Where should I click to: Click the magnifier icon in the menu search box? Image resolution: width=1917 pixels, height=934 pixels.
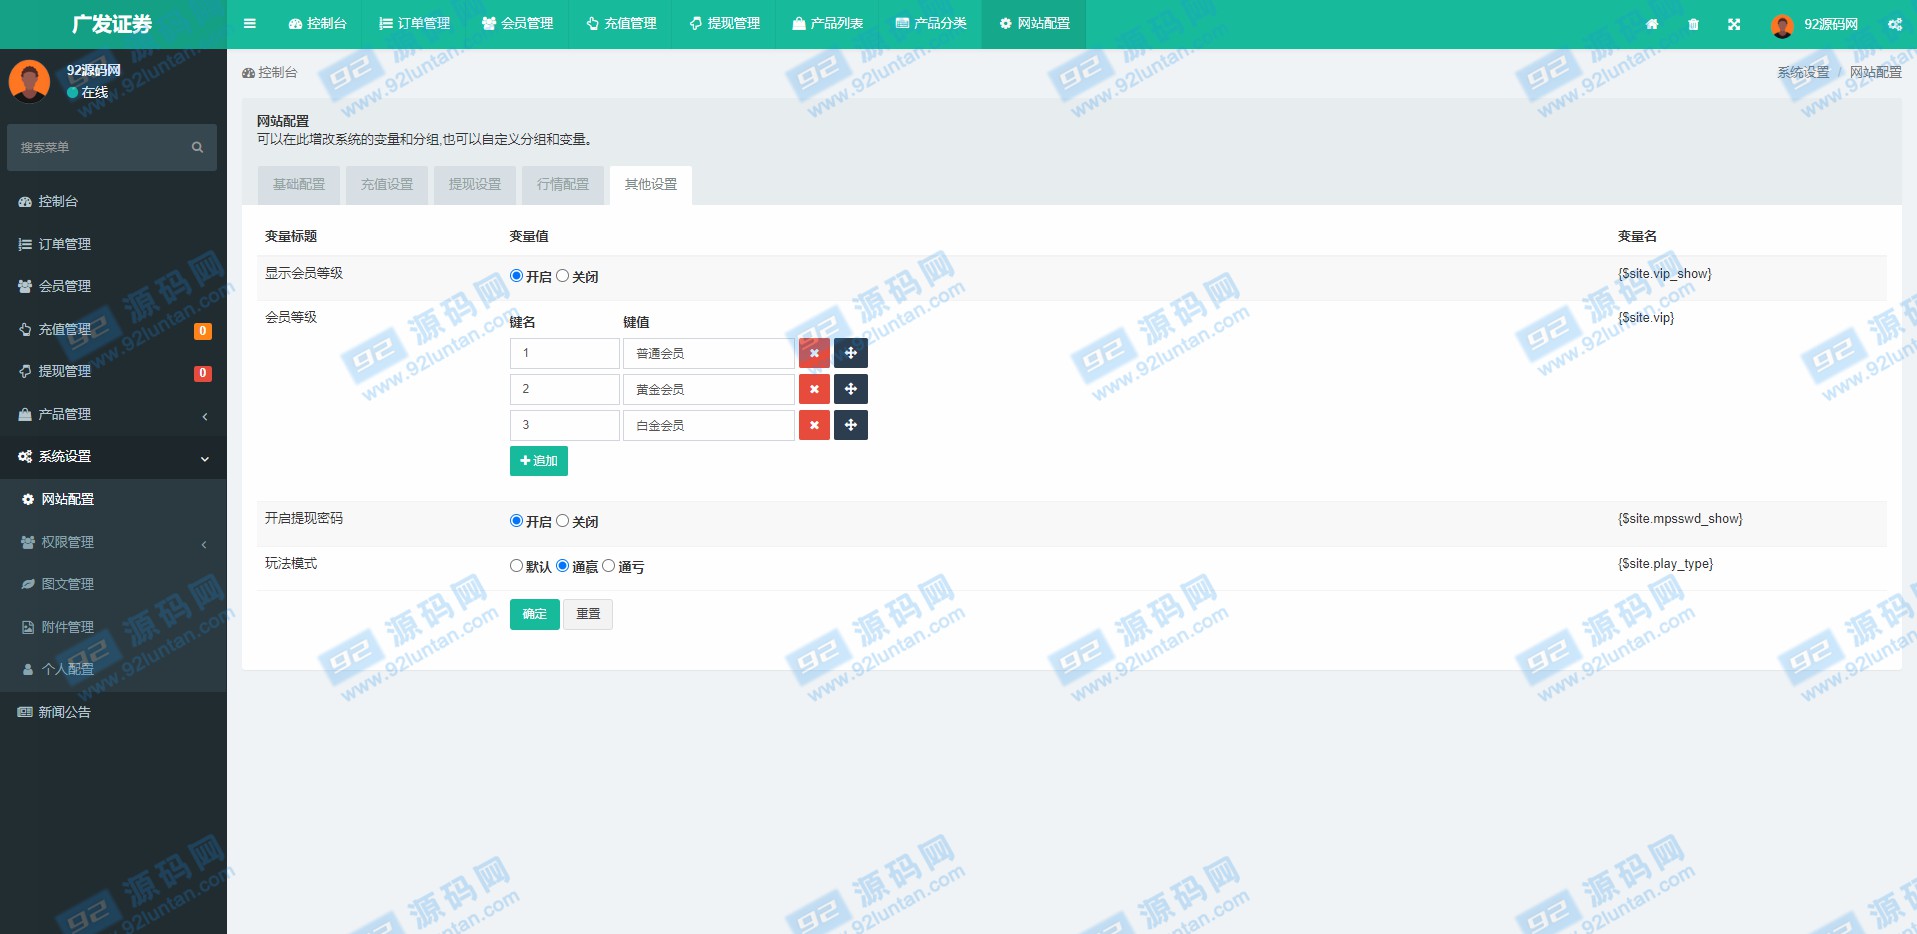[197, 147]
